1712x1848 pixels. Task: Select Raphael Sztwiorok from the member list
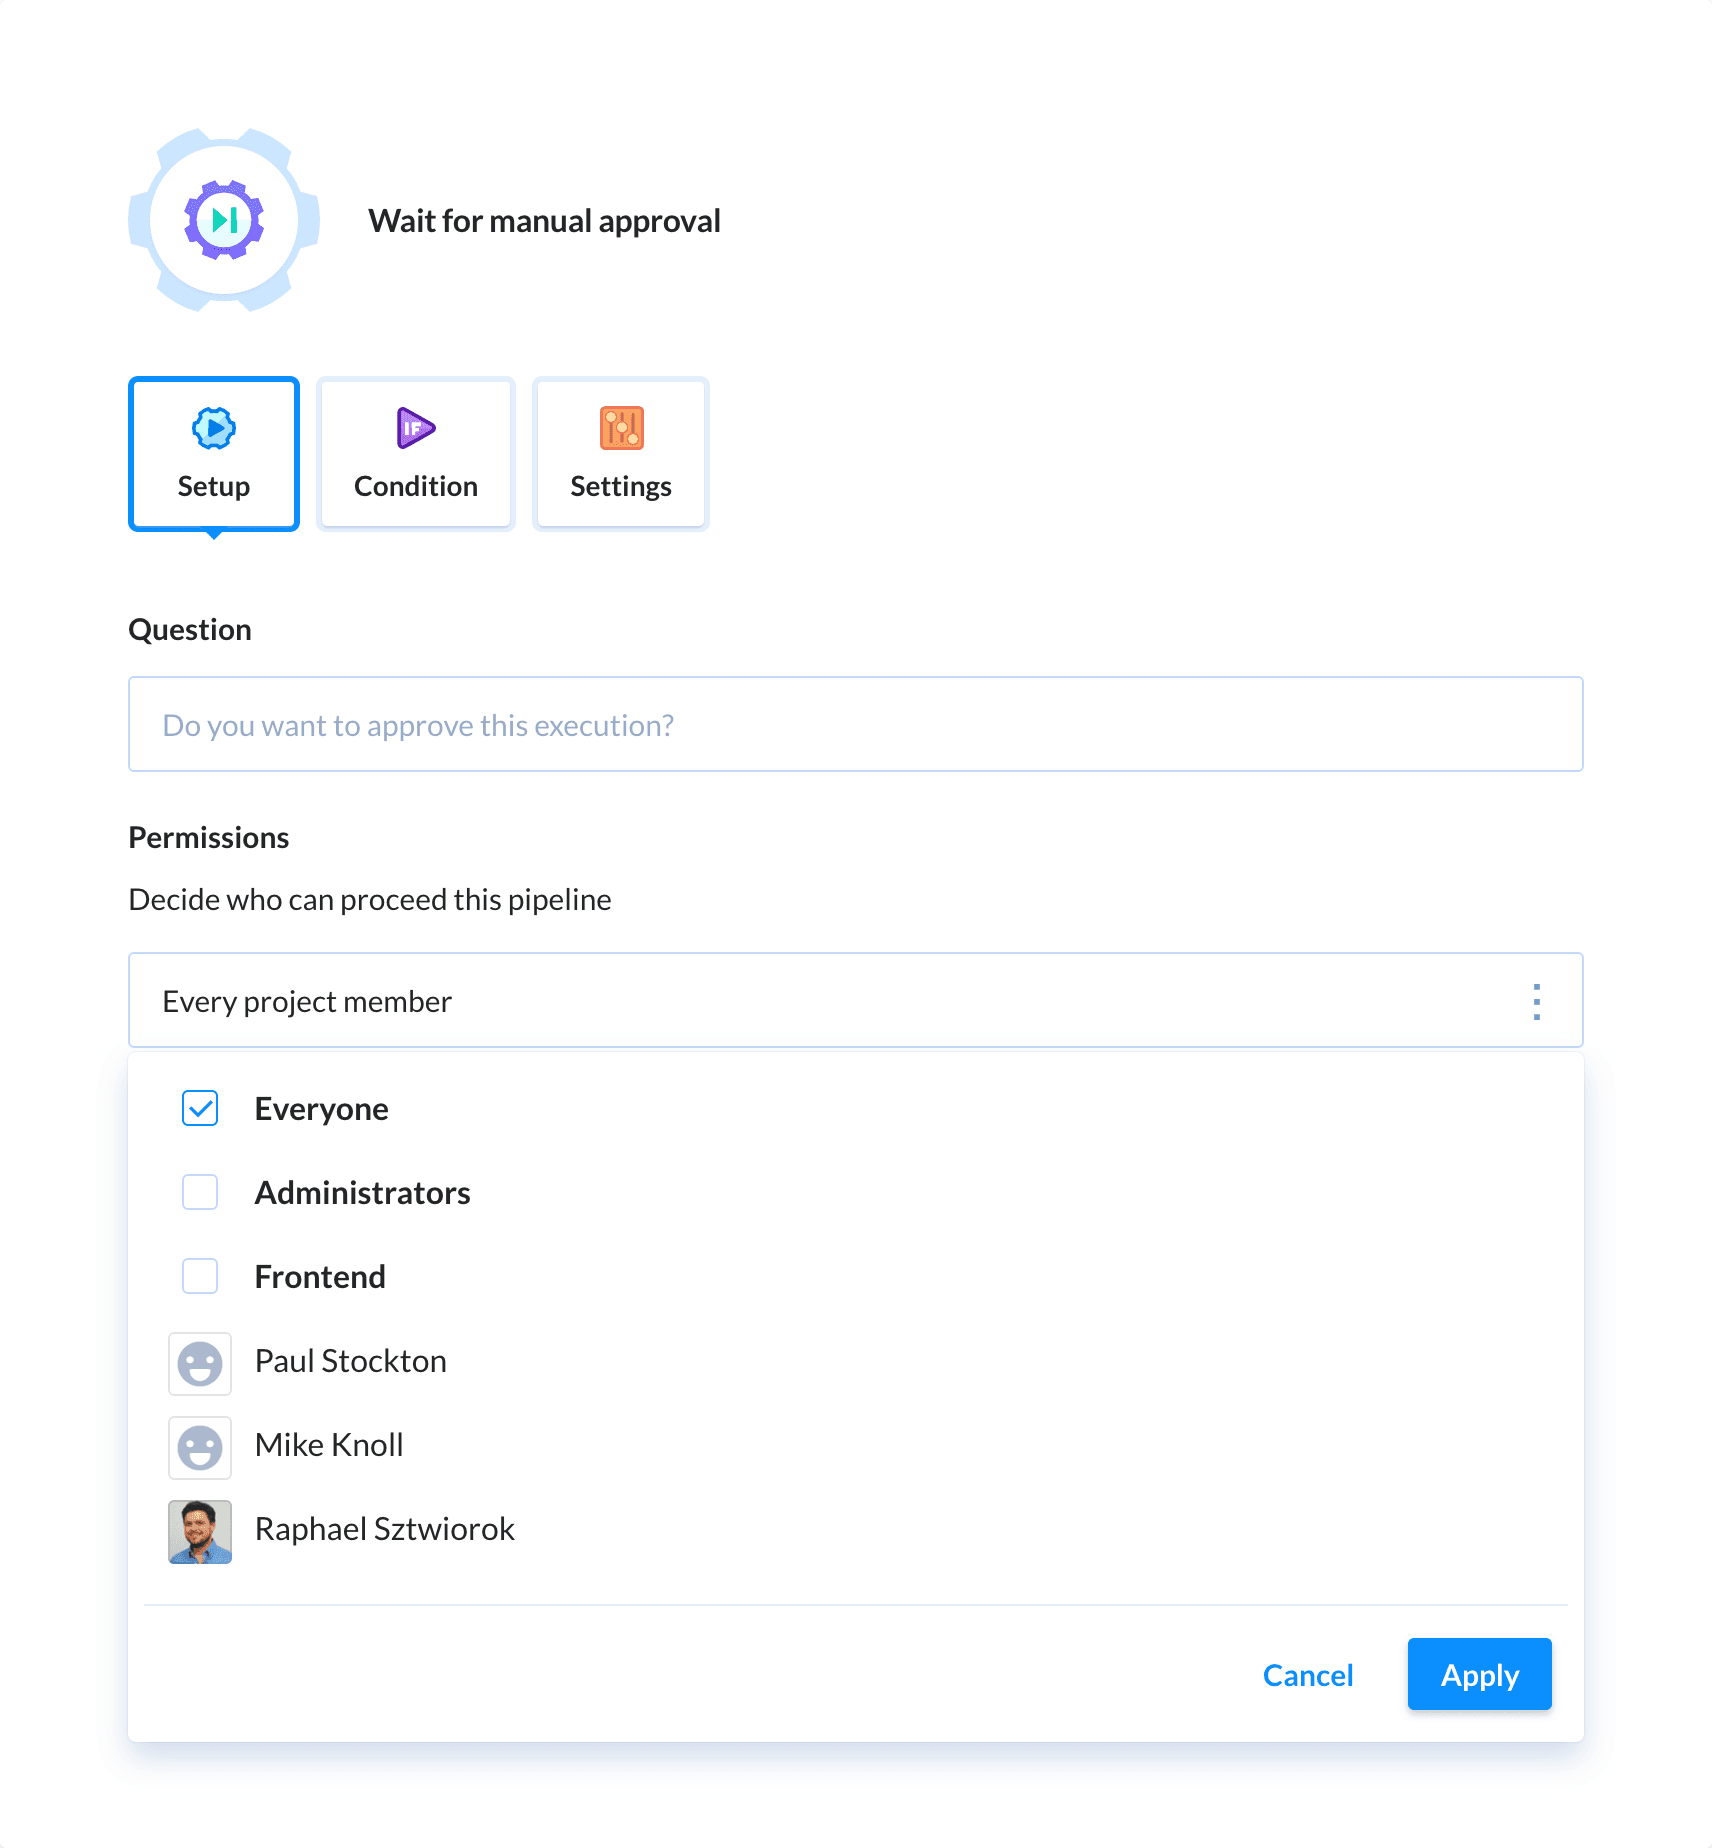pyautogui.click(x=385, y=1528)
